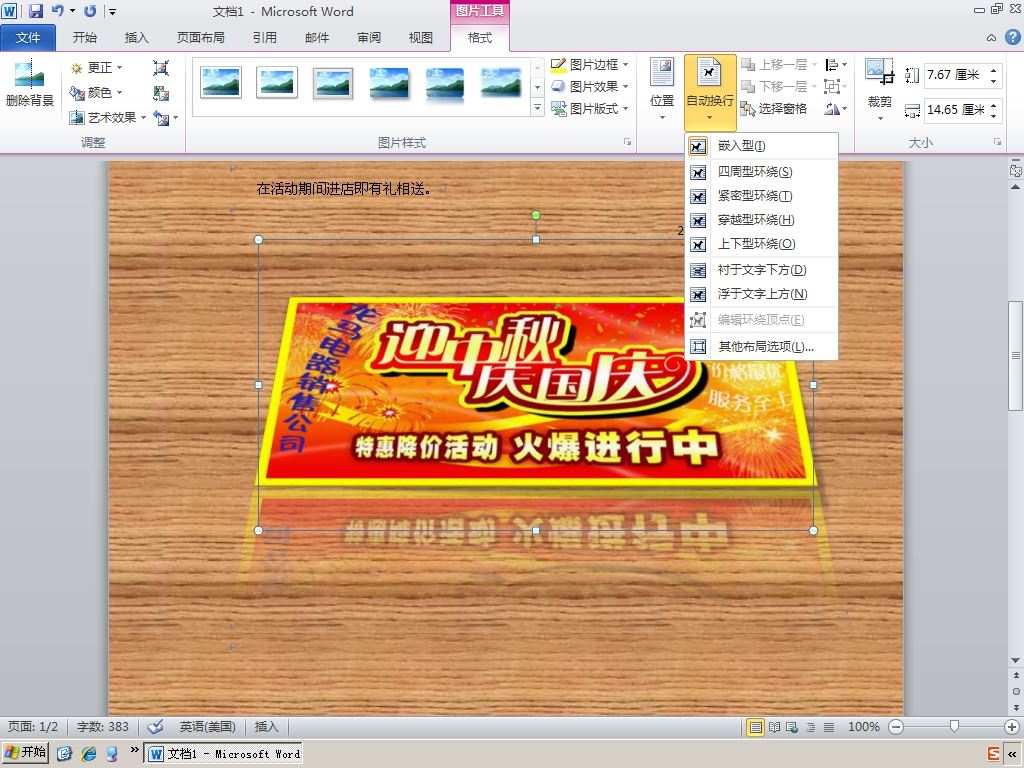Collapse the ribbon with the caret icon
Image resolution: width=1024 pixels, height=768 pixels.
coord(991,38)
